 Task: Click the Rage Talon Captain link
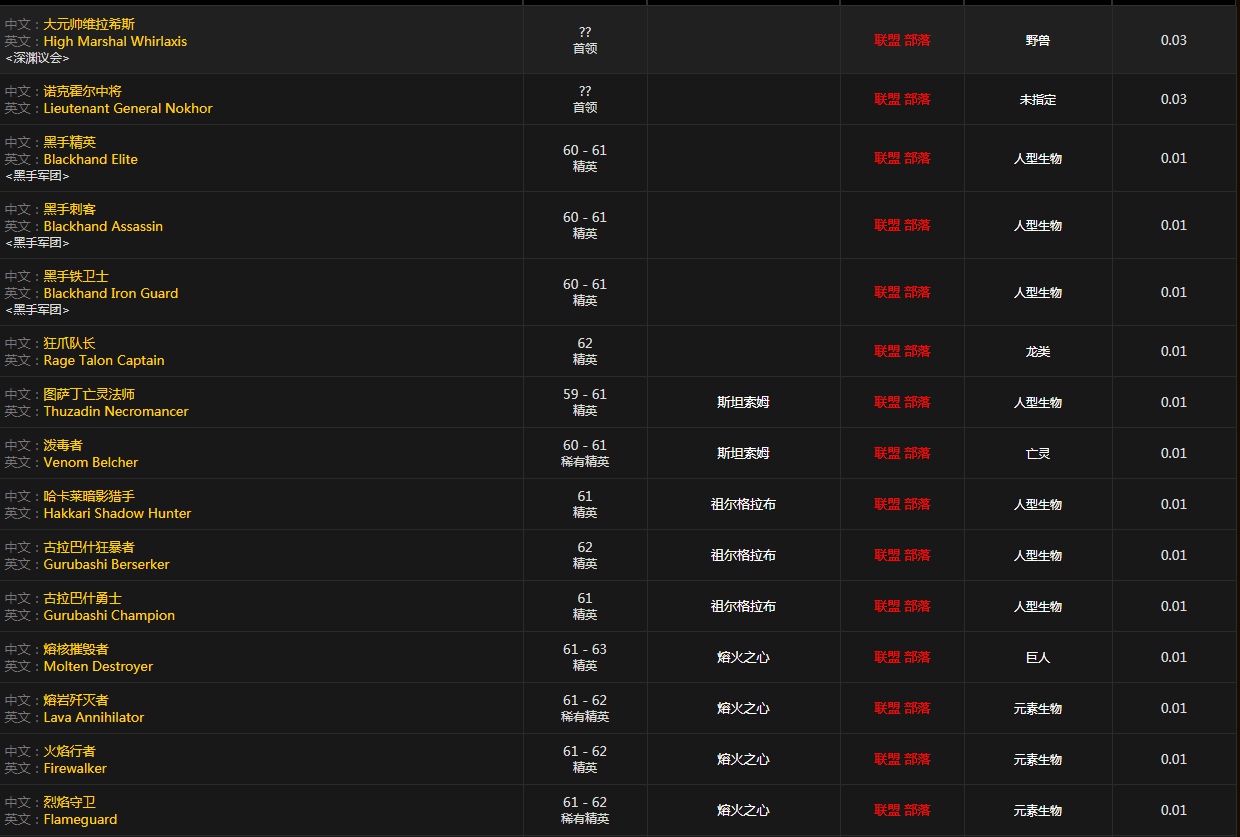(104, 360)
